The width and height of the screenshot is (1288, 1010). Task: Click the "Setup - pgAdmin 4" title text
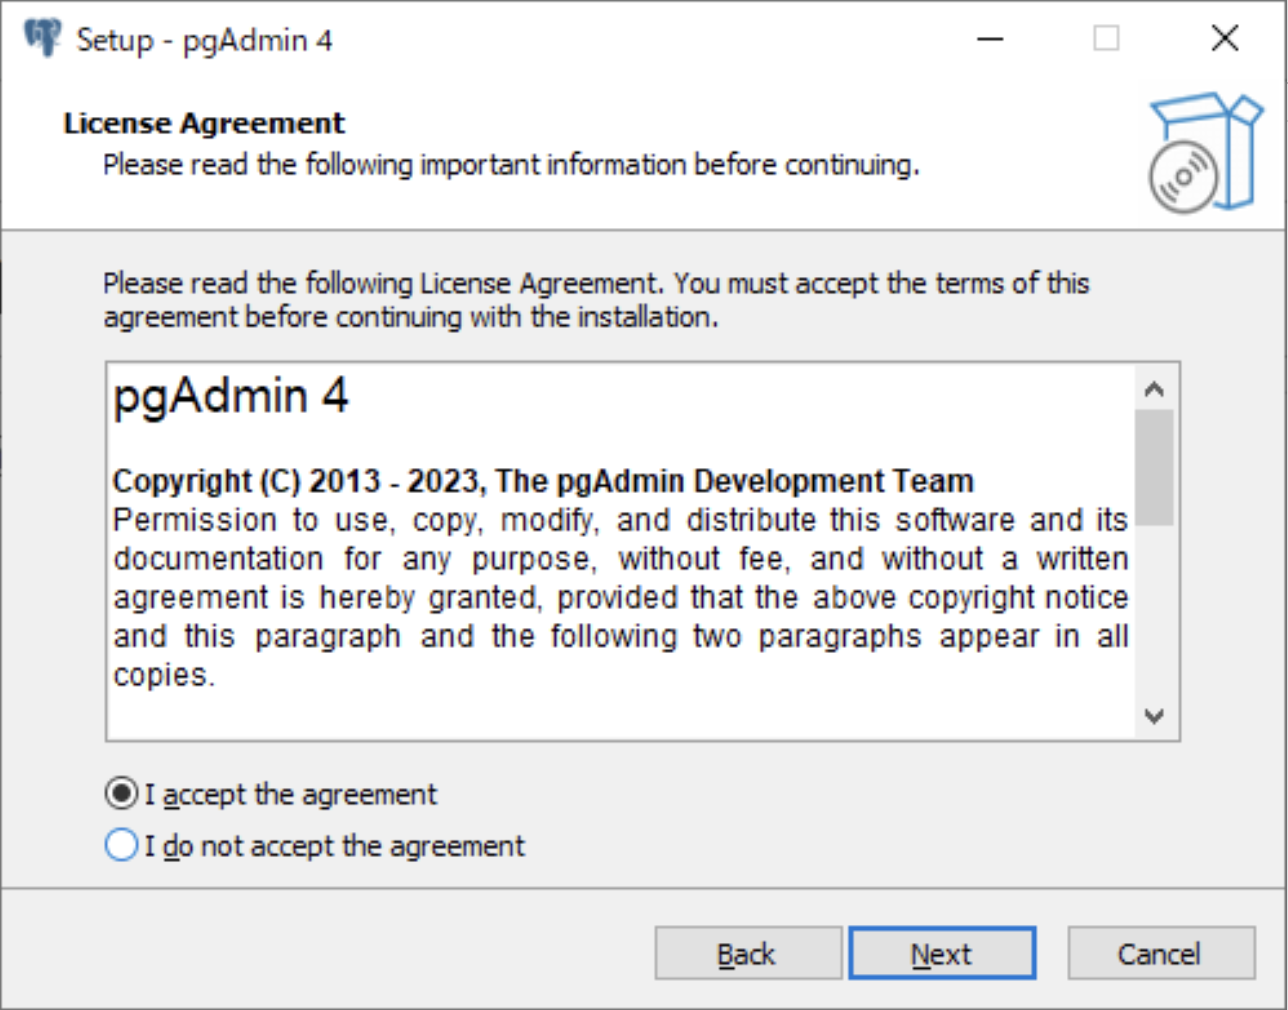[x=204, y=40]
